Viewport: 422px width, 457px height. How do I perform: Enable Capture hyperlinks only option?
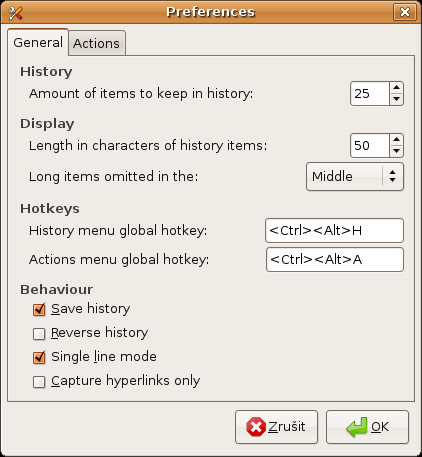click(39, 382)
